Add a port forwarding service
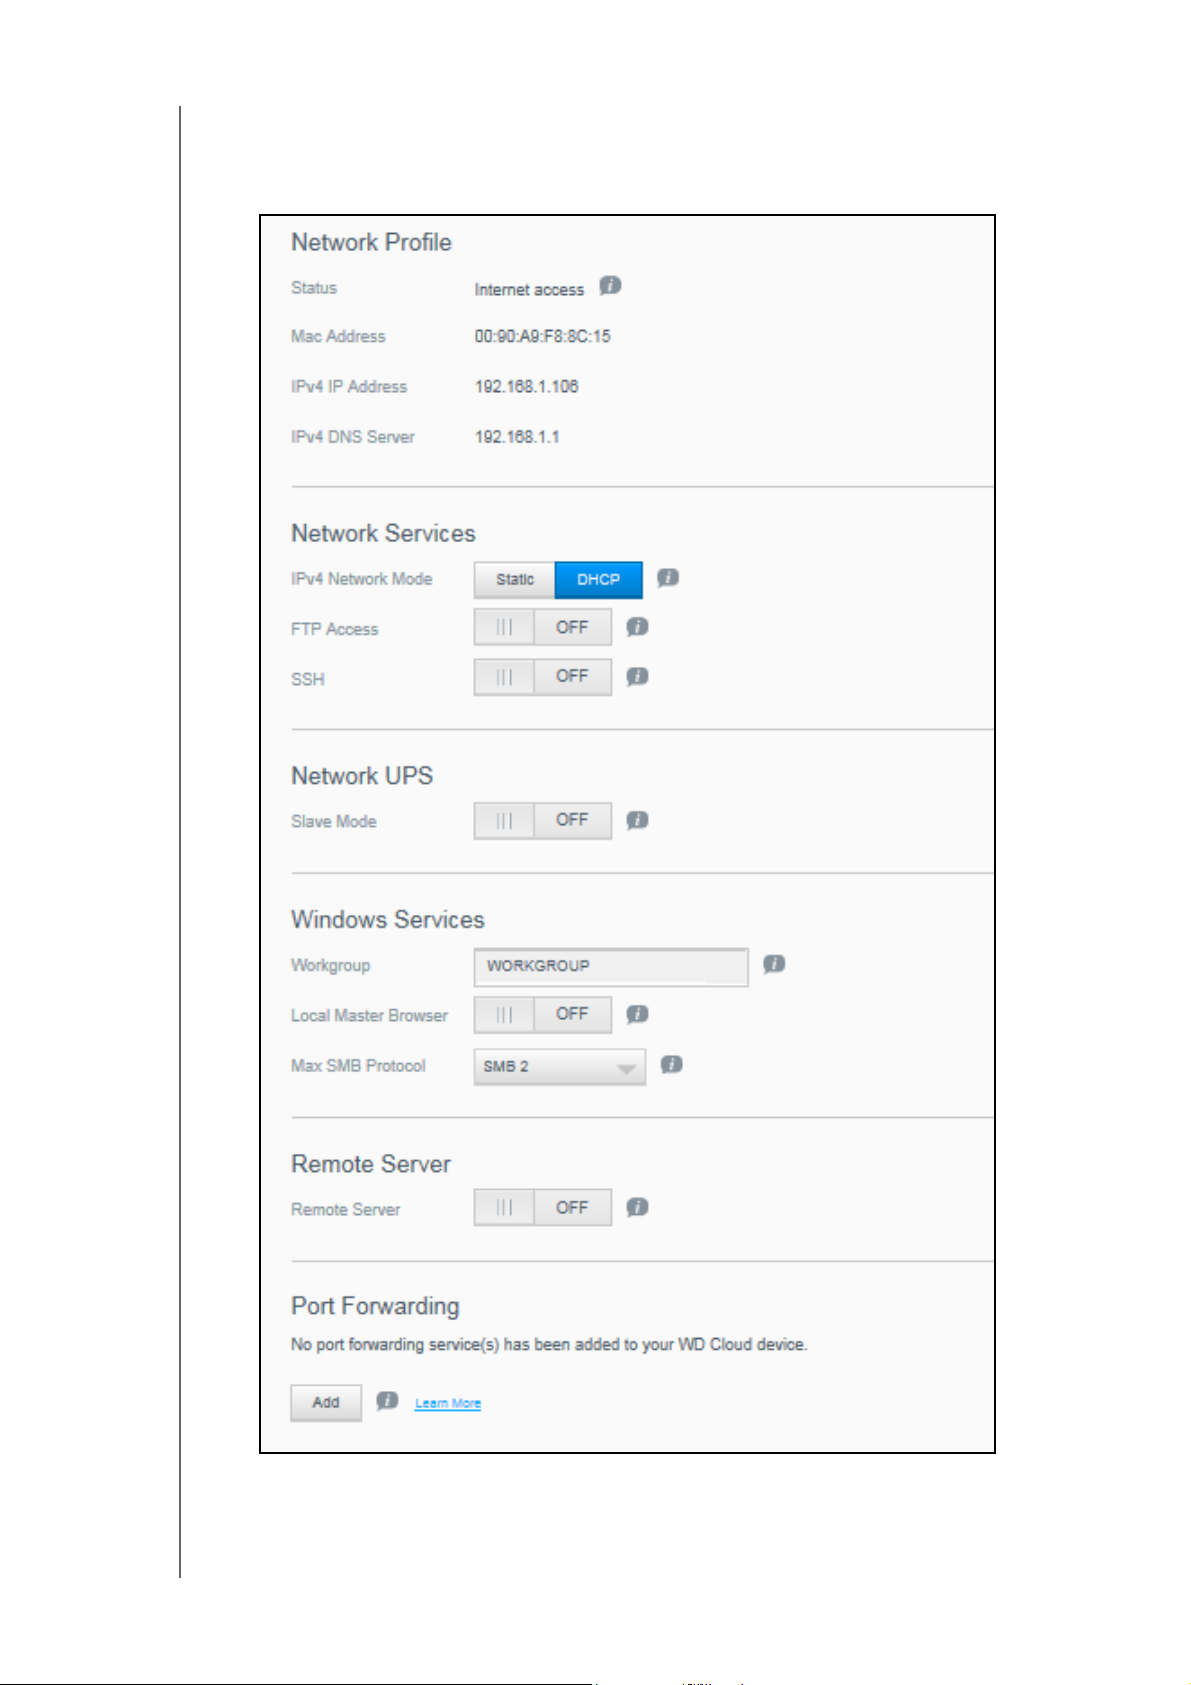 click(326, 1402)
